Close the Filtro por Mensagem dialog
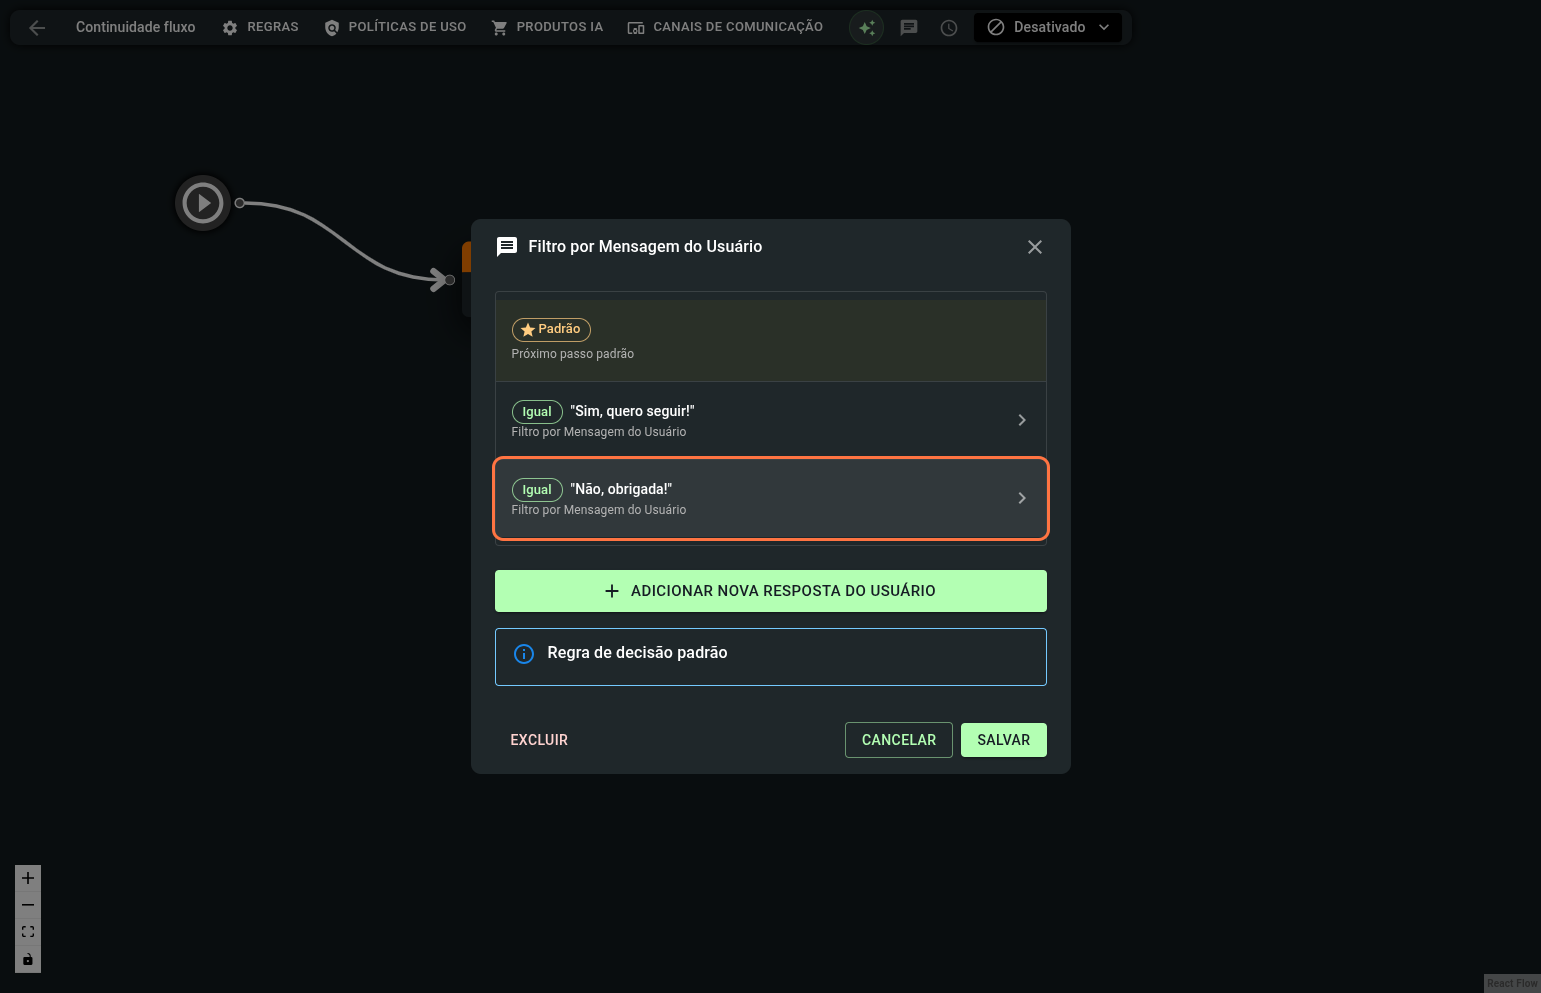Screen dimensions: 1541x993 [1034, 247]
